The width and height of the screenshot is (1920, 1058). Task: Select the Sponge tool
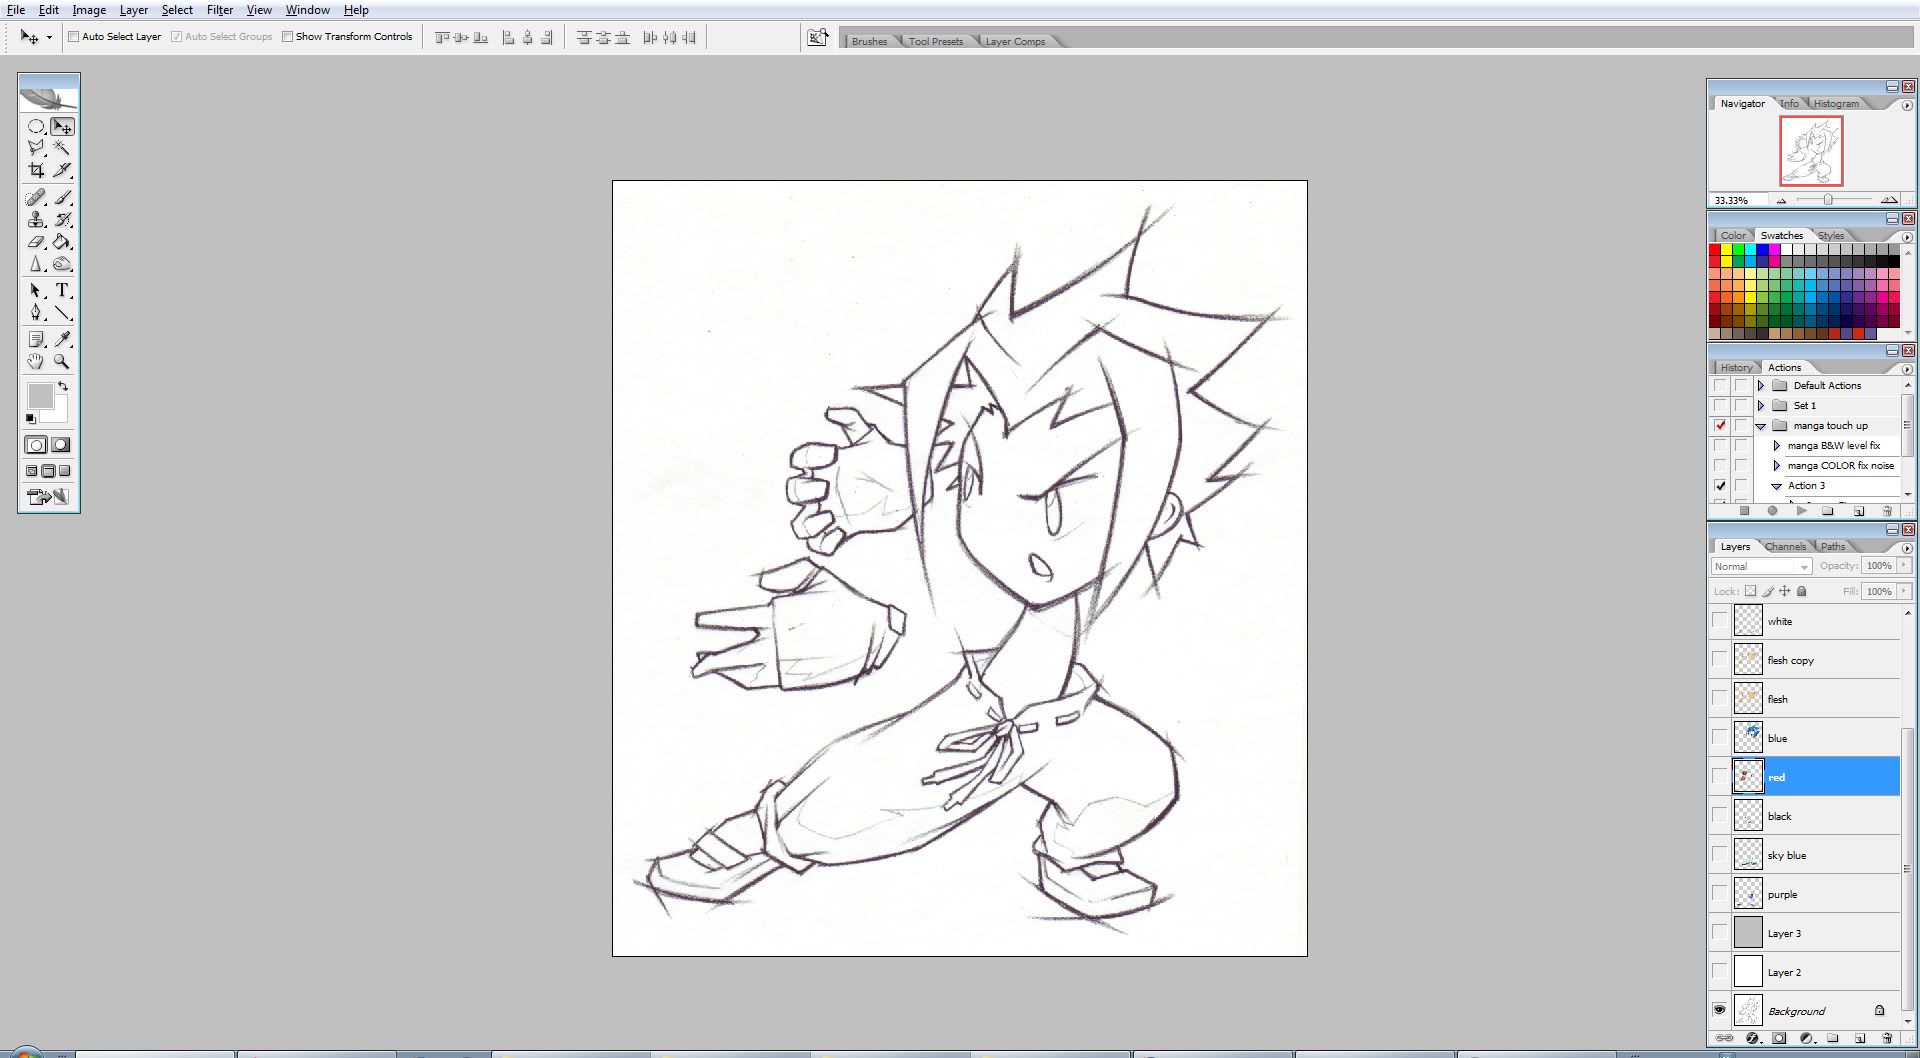coord(62,264)
